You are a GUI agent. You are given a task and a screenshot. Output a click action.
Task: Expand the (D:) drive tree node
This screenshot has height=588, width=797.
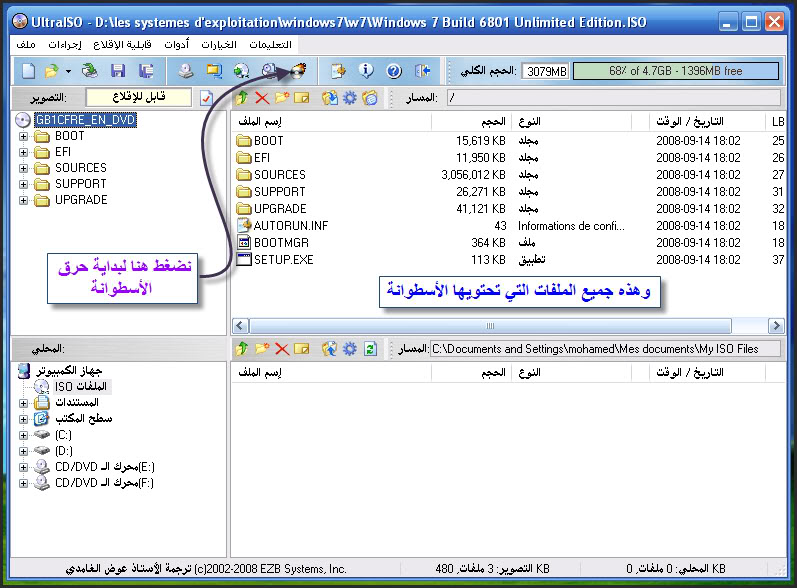point(23,451)
